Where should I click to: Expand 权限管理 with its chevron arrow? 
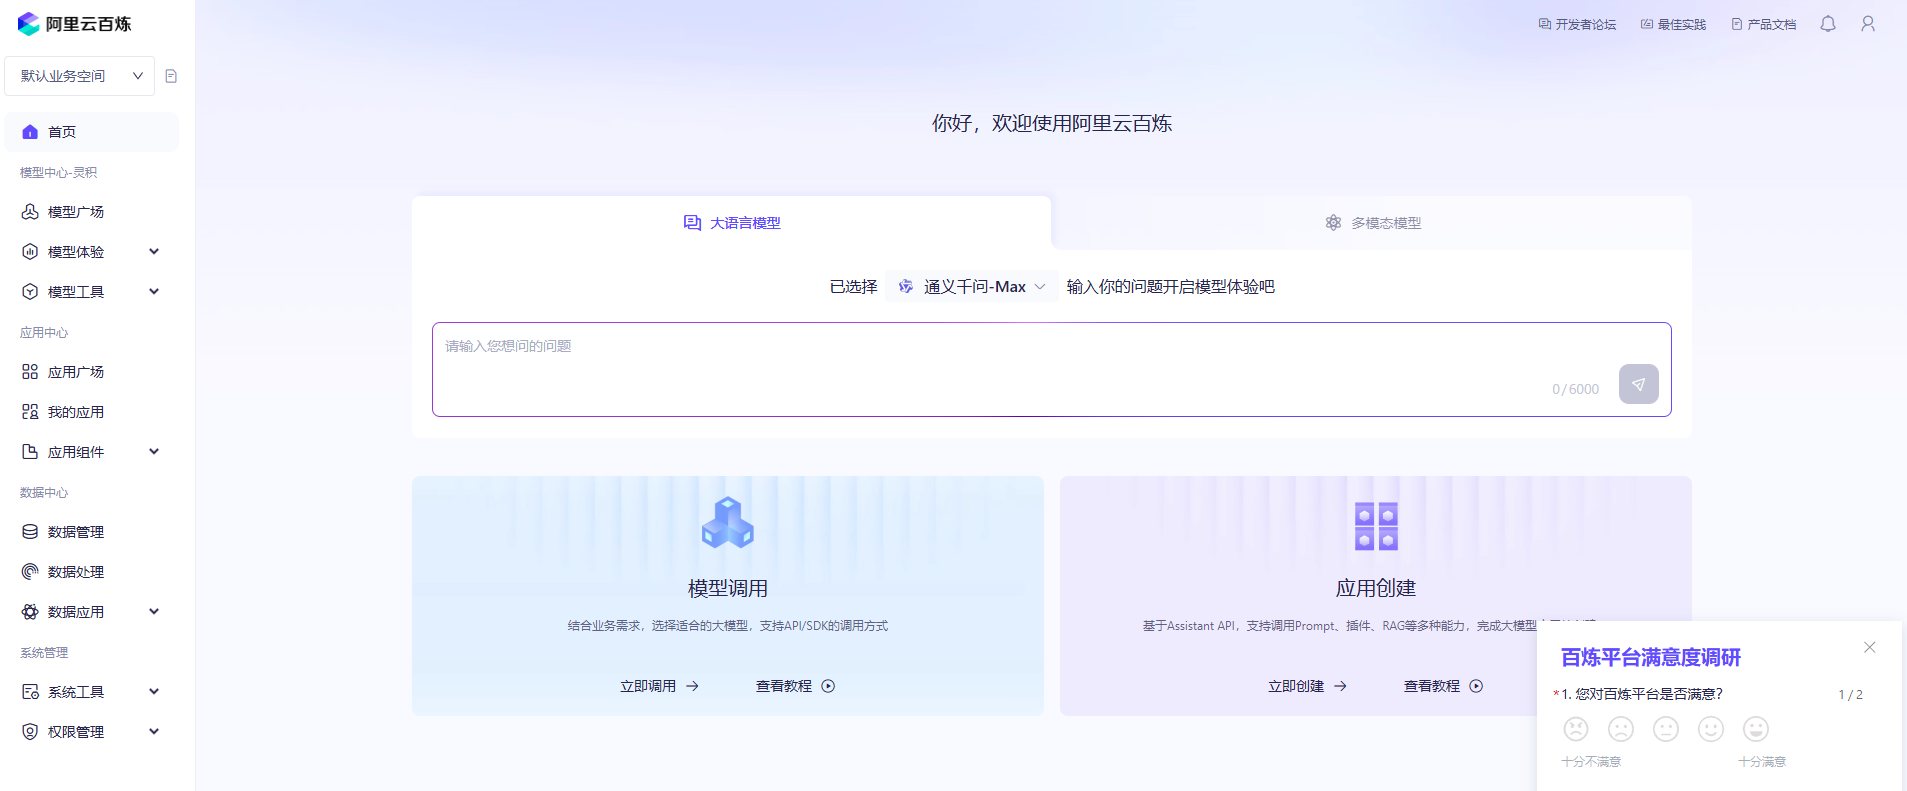click(154, 732)
